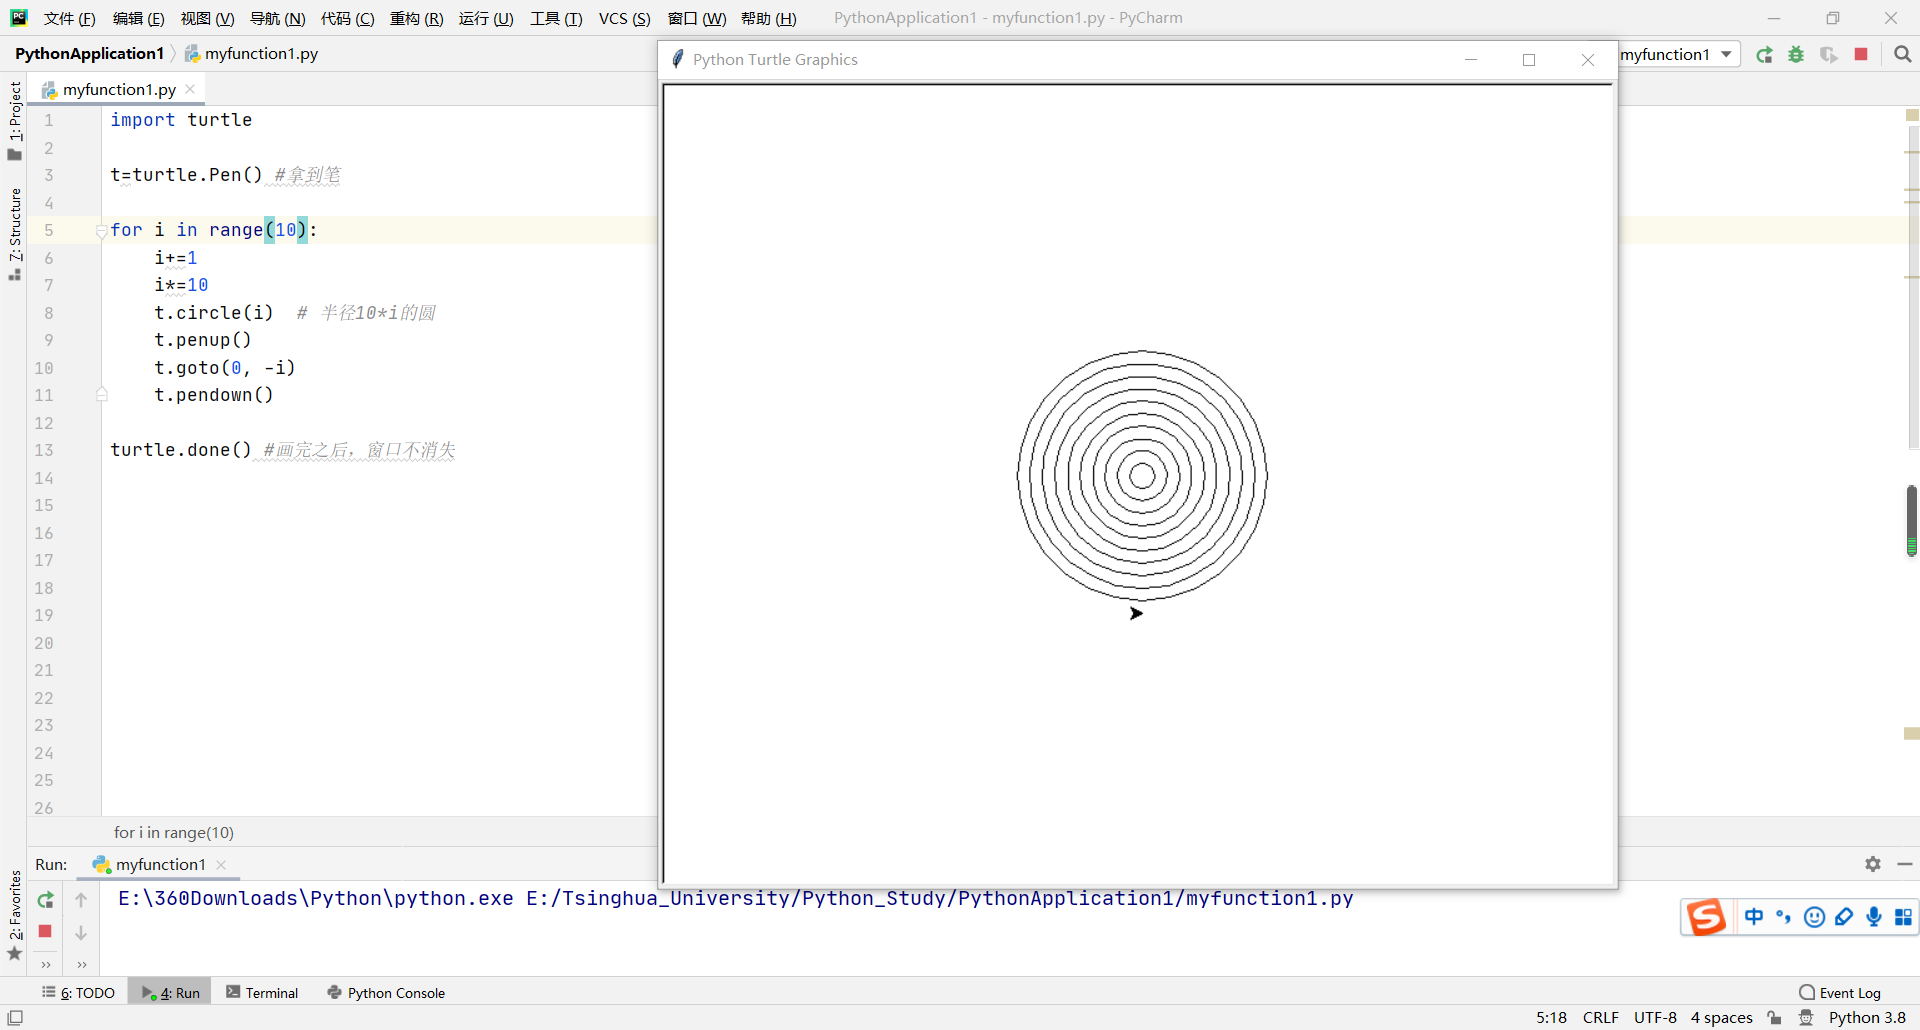Viewport: 1920px width, 1030px height.
Task: Click the inspections Hector icon
Action: tap(1806, 1017)
